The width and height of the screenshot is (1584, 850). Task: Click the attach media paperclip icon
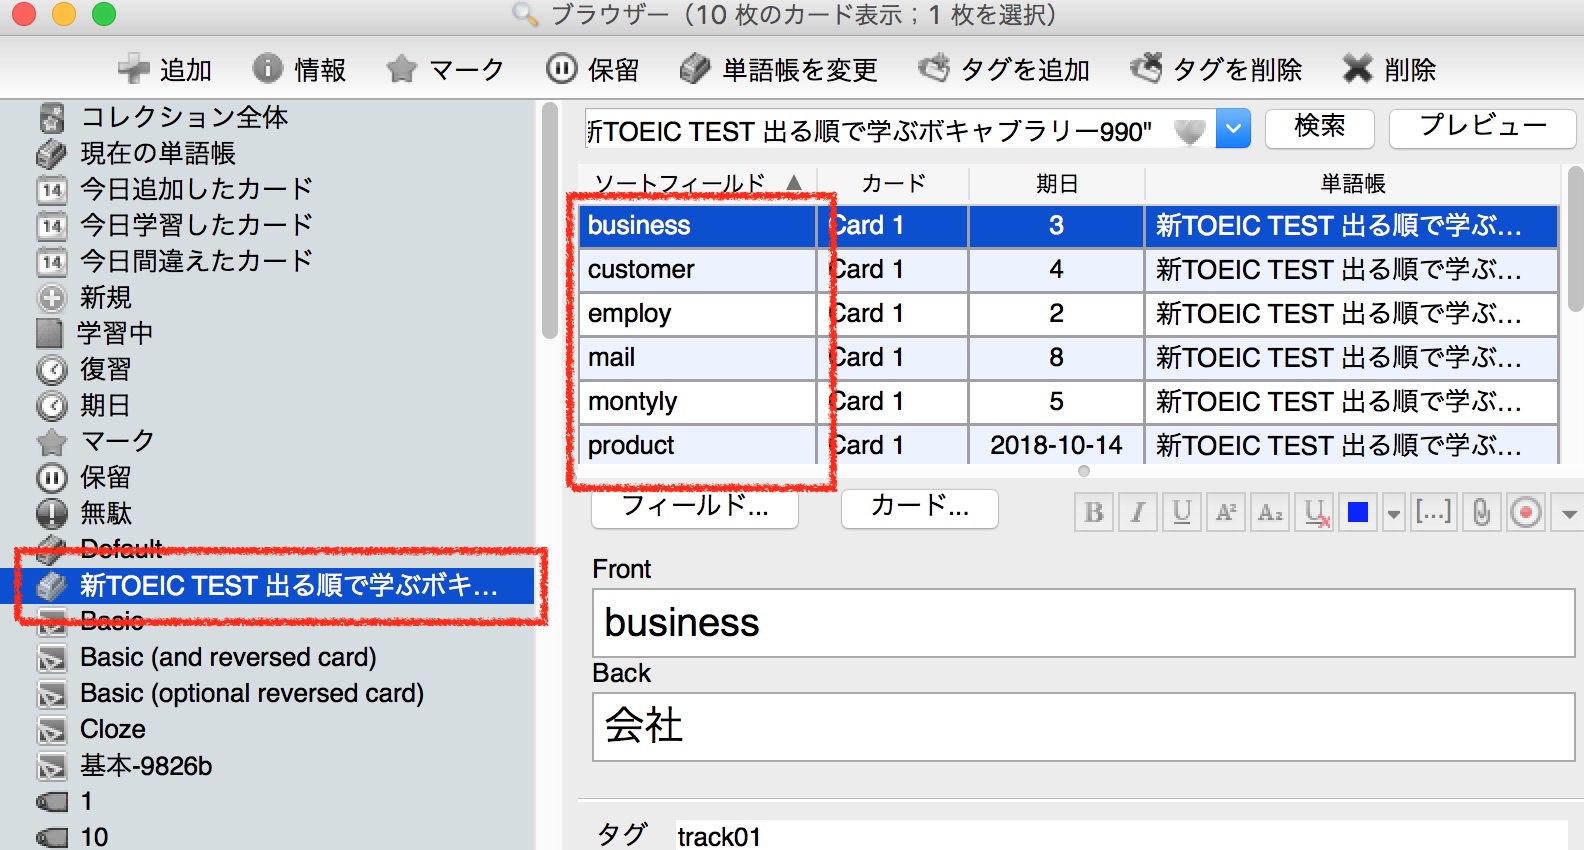(1482, 513)
